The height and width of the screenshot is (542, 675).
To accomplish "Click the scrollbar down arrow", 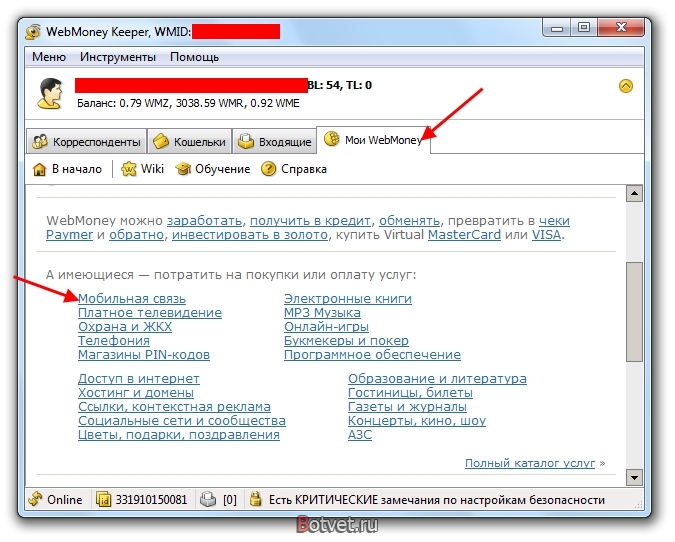I will pos(634,477).
